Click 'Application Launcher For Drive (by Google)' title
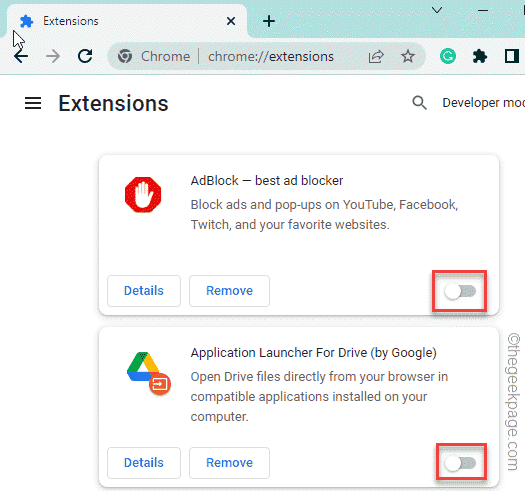 click(313, 353)
